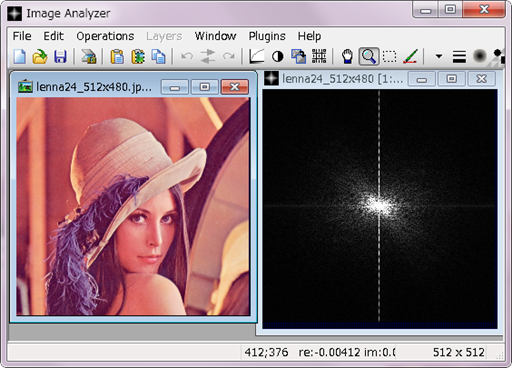The width and height of the screenshot is (512, 368).
Task: Open the Help menu
Action: [309, 36]
